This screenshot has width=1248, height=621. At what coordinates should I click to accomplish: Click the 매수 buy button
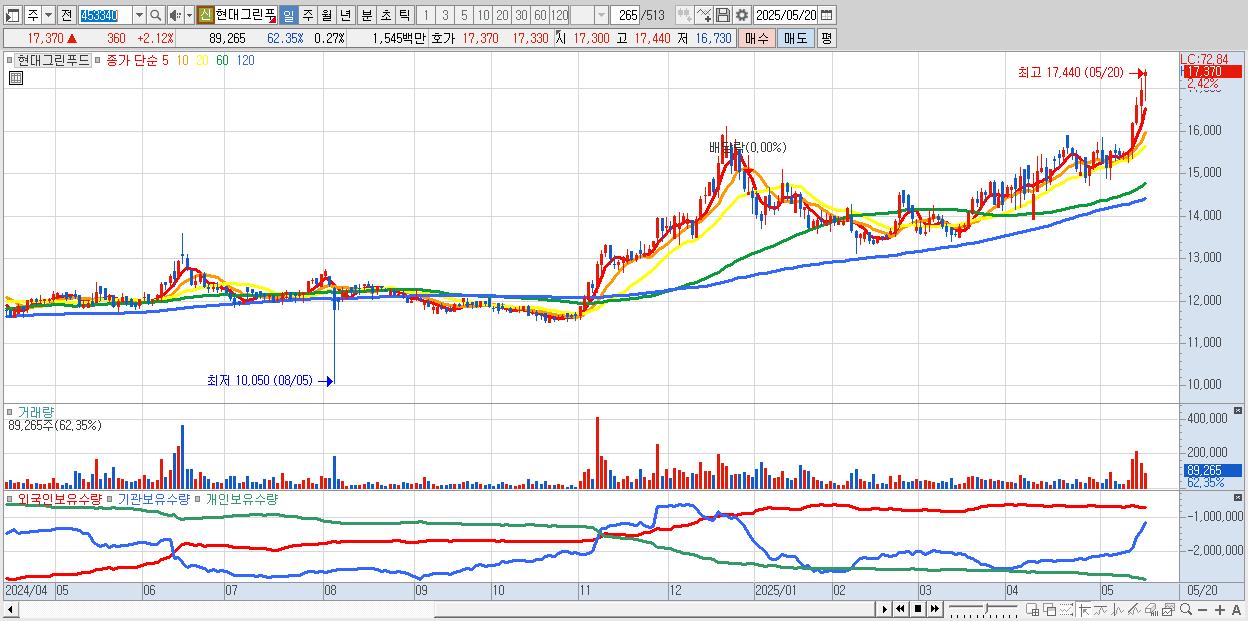(757, 38)
